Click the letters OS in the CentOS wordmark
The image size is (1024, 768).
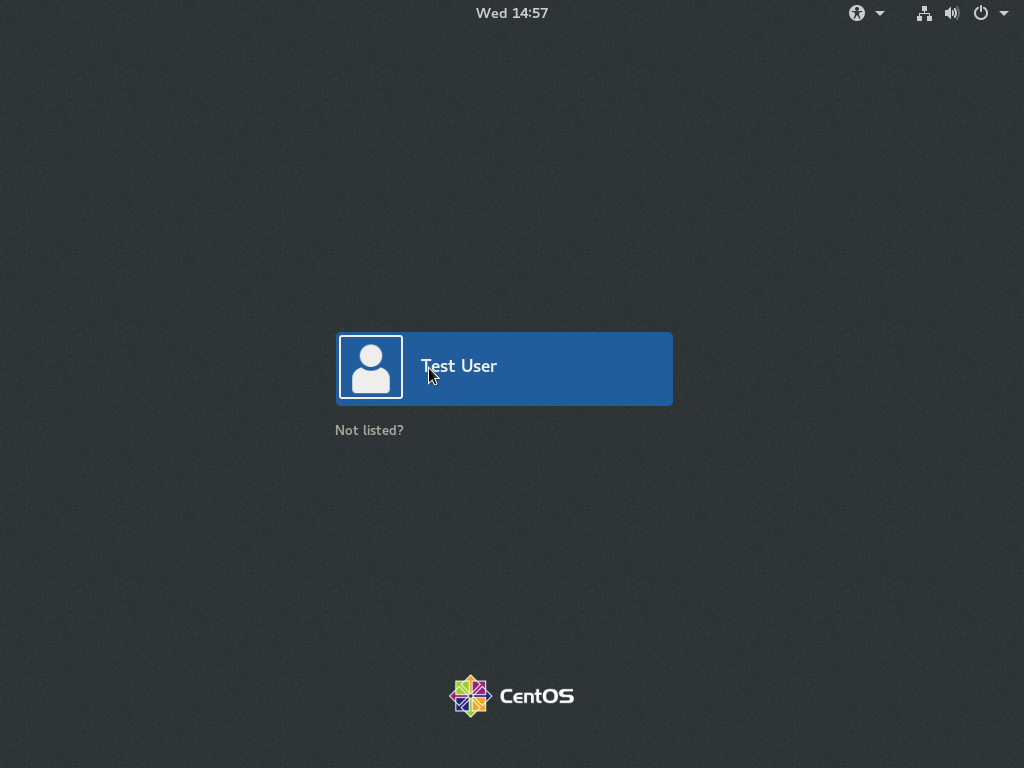click(558, 696)
